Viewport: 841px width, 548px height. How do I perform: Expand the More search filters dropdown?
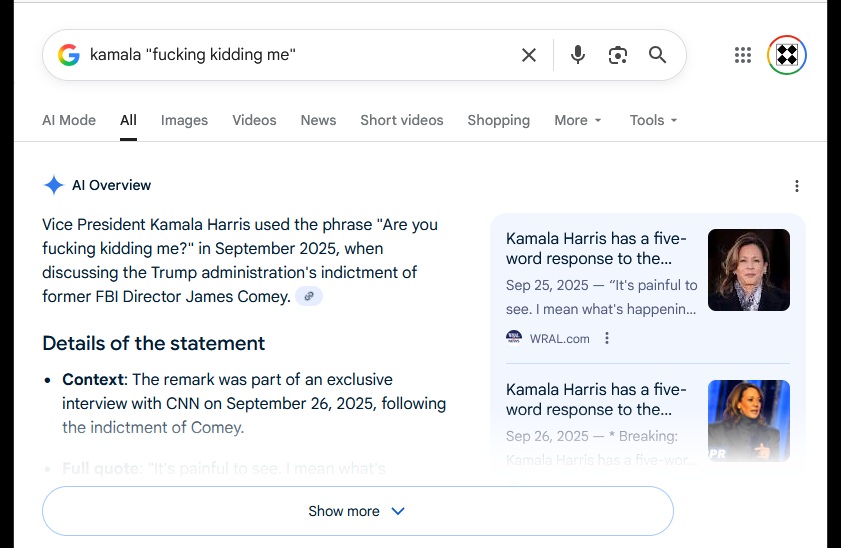click(x=578, y=120)
